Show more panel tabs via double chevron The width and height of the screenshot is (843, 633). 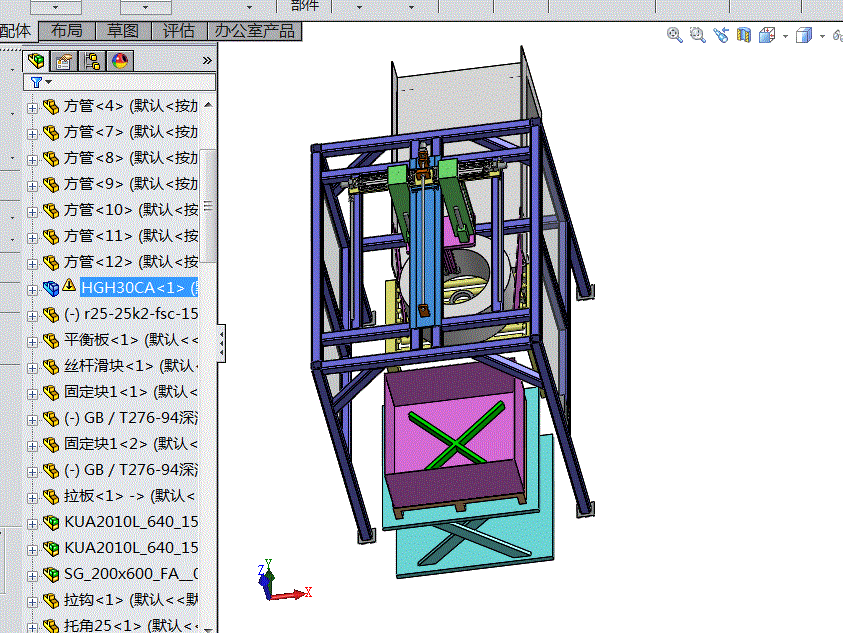(207, 61)
